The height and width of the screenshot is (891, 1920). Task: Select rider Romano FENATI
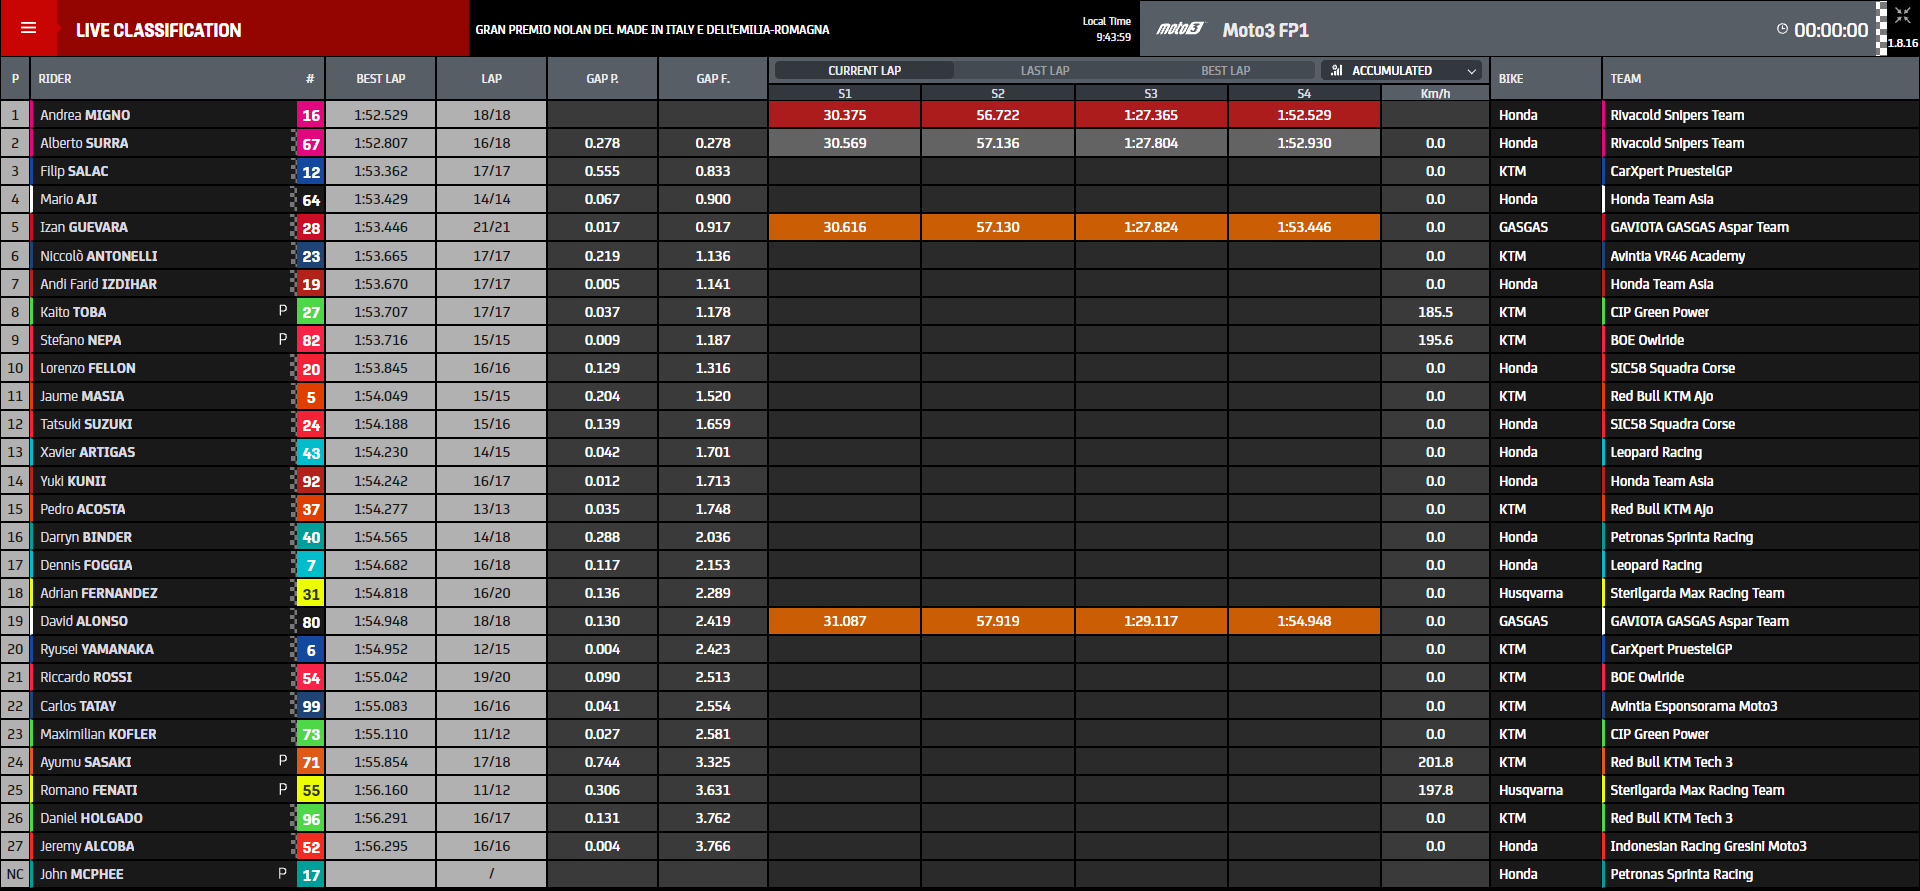coord(89,790)
